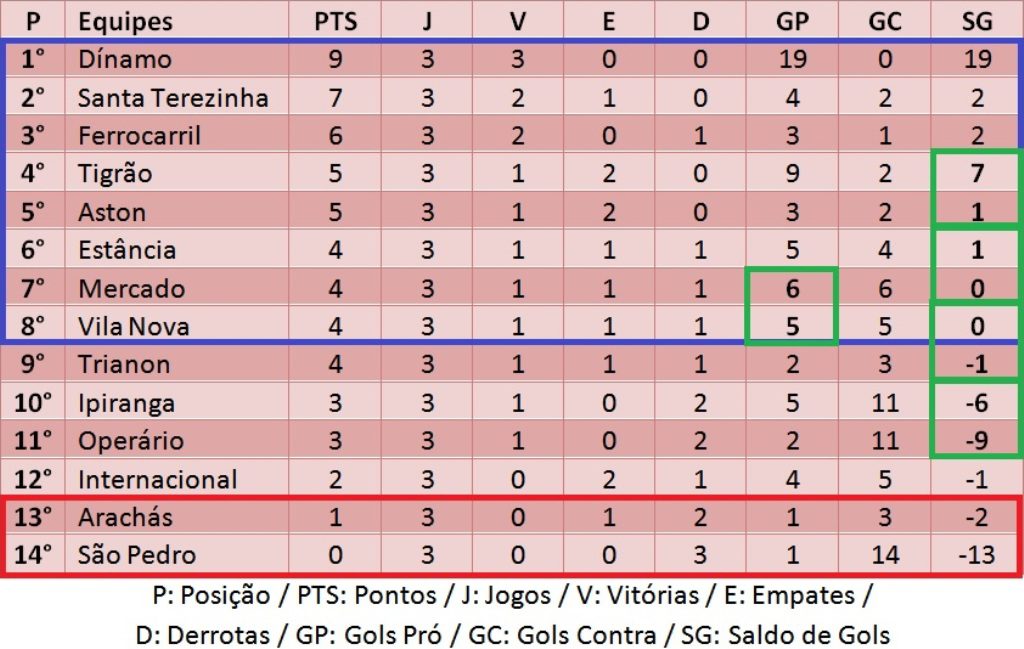Viewport: 1024px width, 649px height.
Task: Select the GC column header
Action: 885,21
